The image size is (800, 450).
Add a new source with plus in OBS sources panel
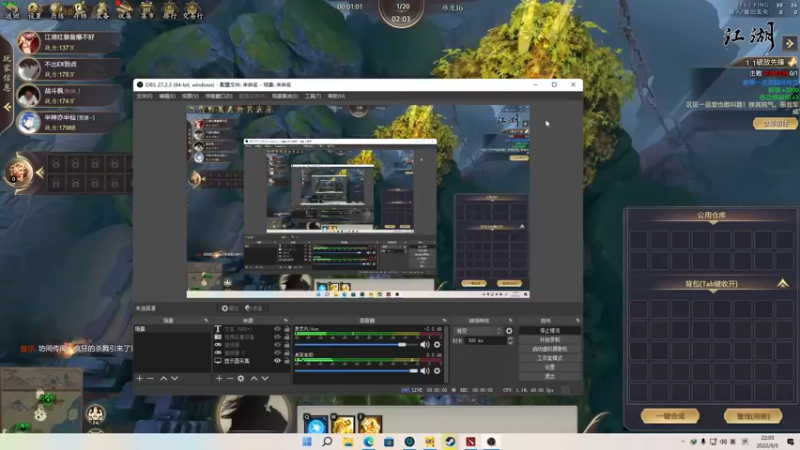click(219, 378)
